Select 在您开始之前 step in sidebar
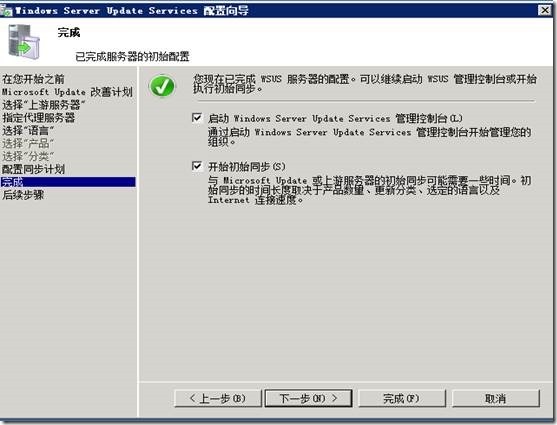The height and width of the screenshot is (425, 557). [33, 79]
